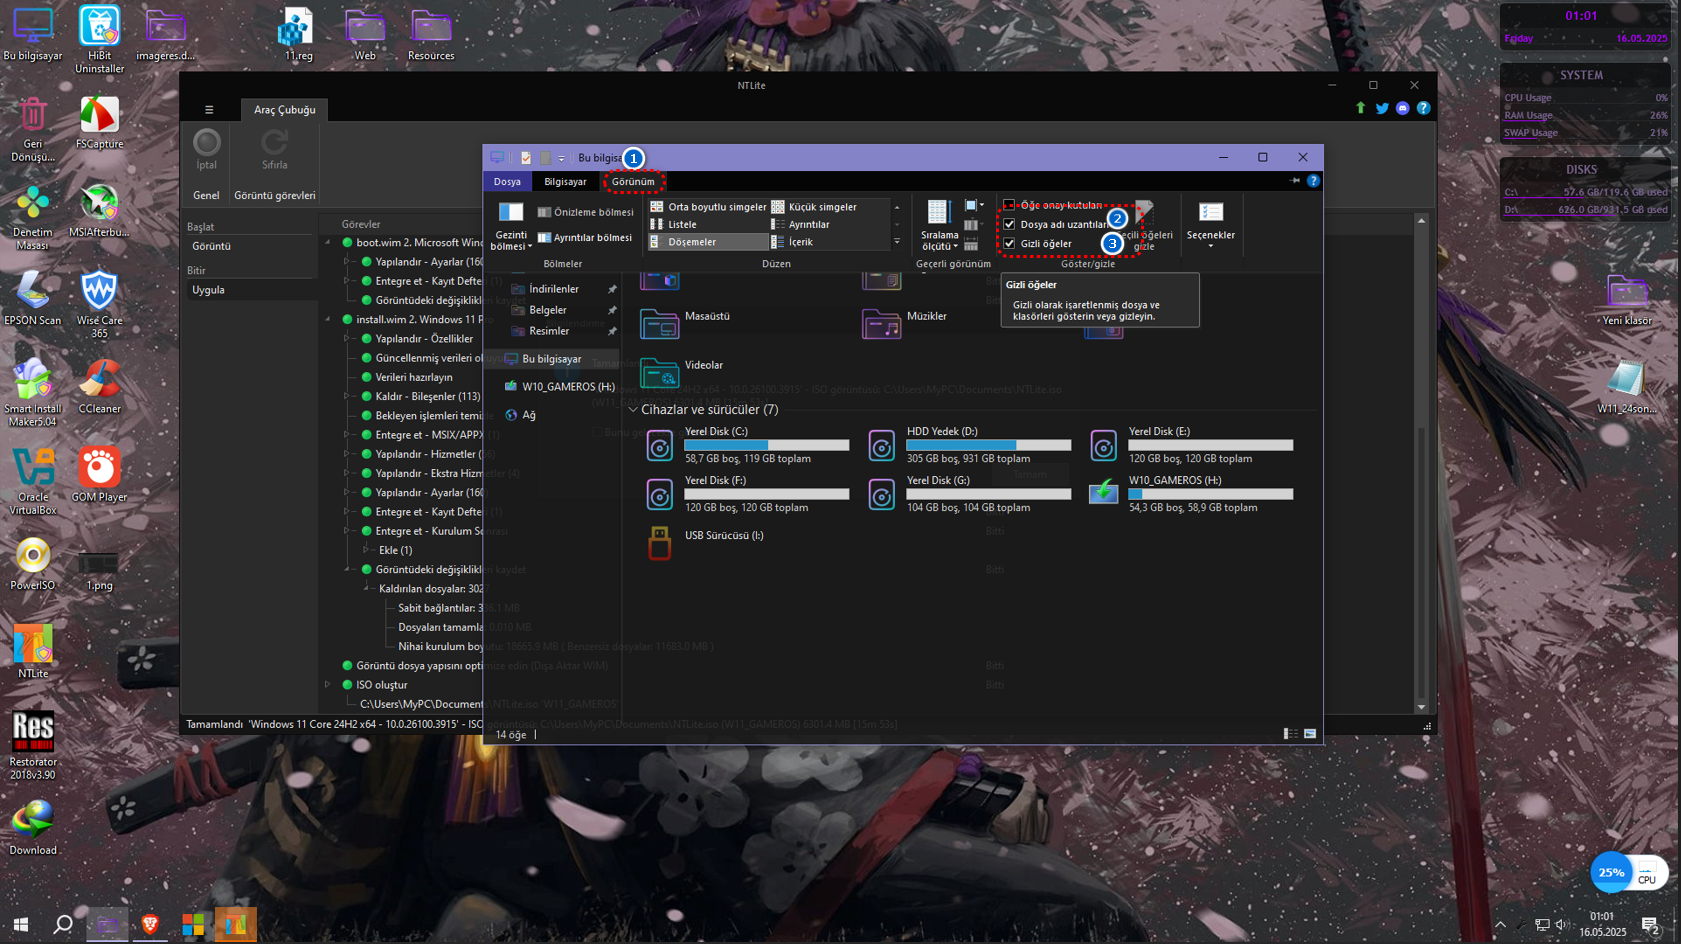1681x944 pixels.
Task: Open the Masaüstü folder icon
Action: (659, 324)
